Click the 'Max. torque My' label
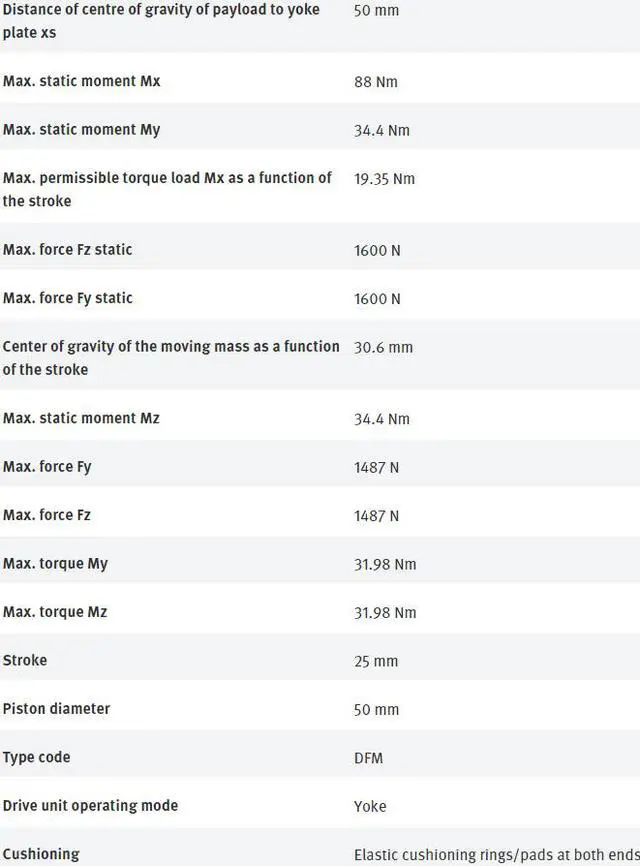This screenshot has height=866, width=640. pyautogui.click(x=55, y=564)
